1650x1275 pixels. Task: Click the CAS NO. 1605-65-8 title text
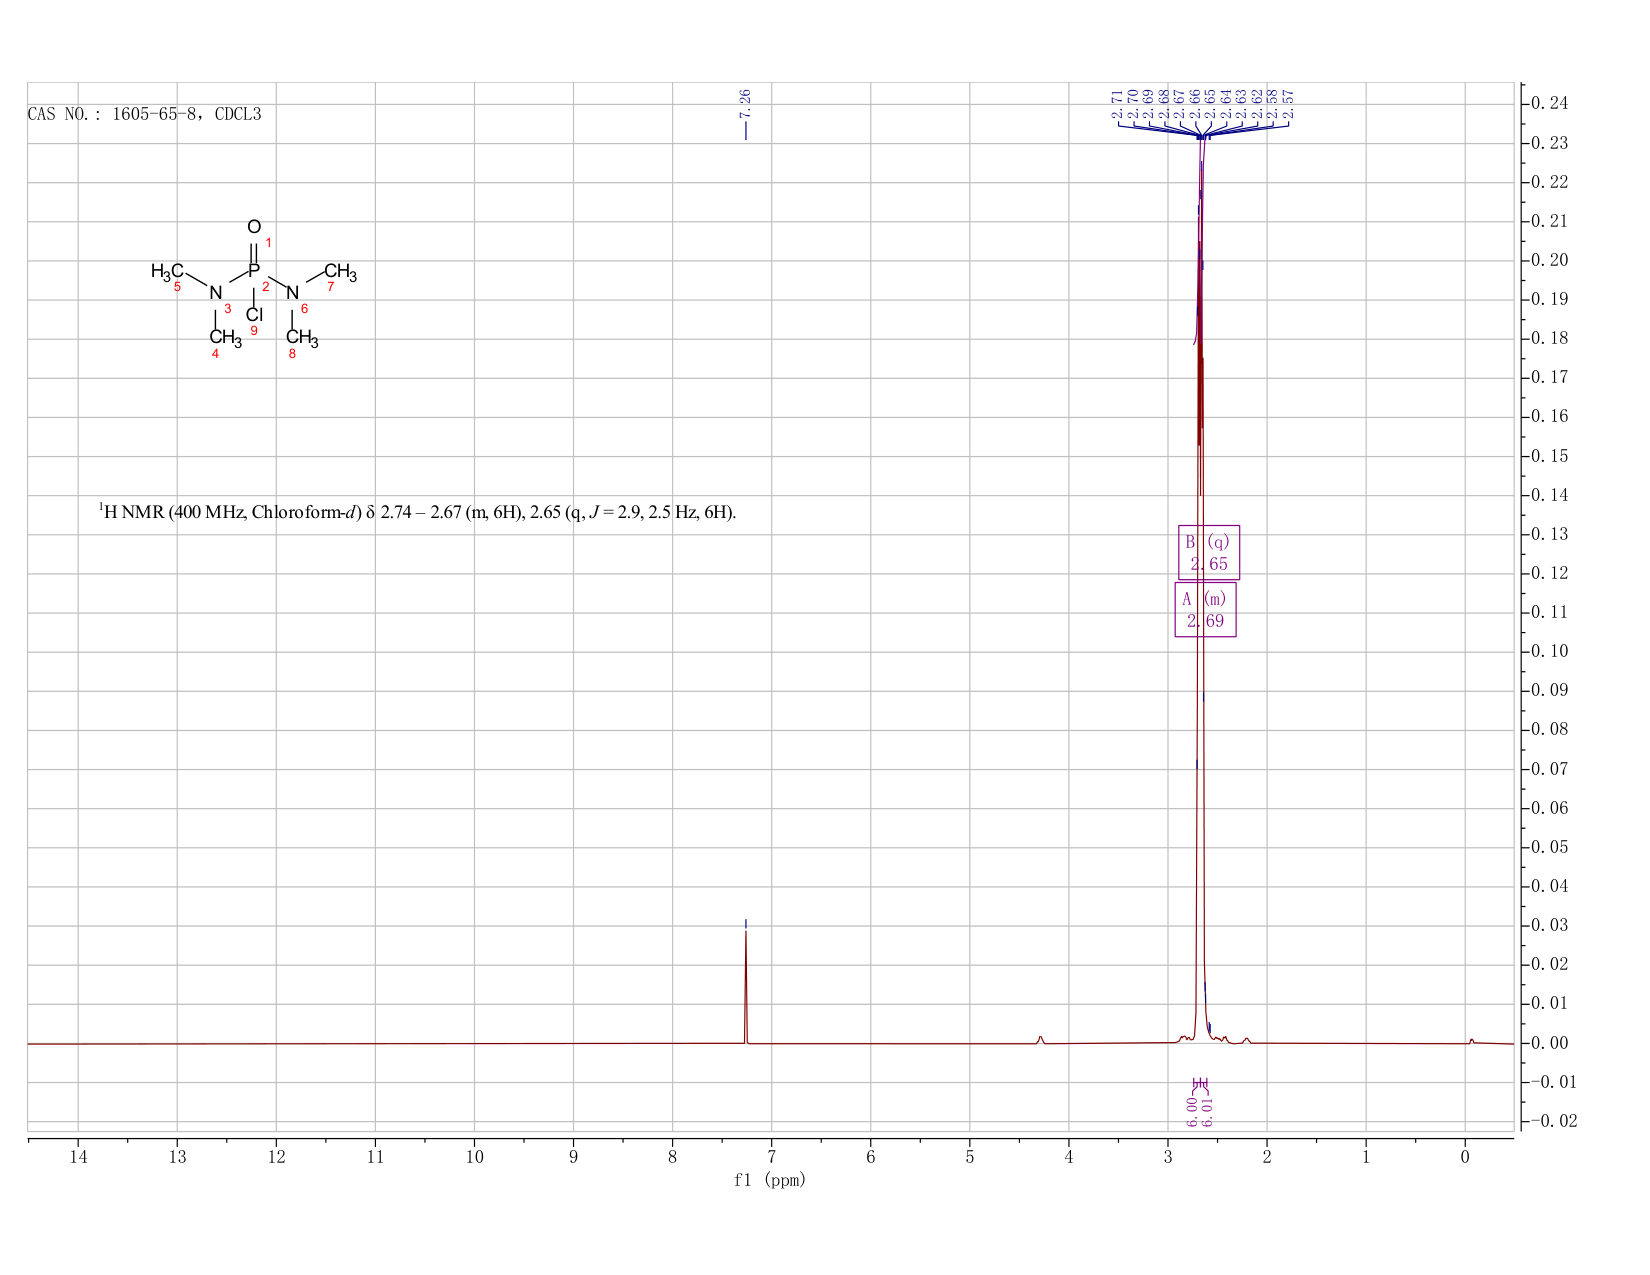[x=144, y=114]
